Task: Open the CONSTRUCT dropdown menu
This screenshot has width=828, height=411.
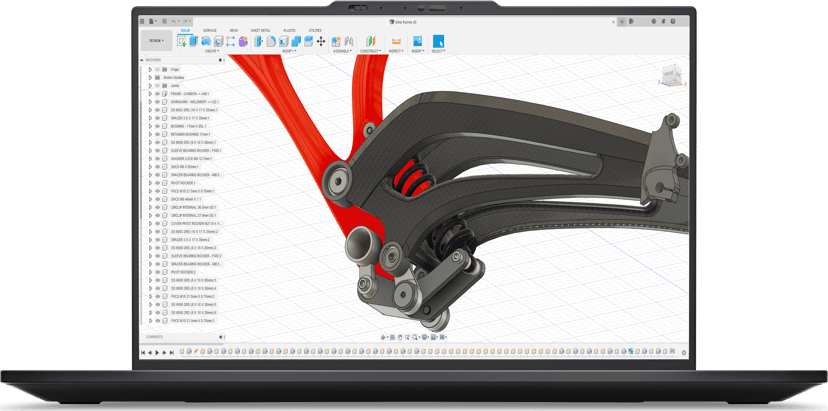Action: pyautogui.click(x=371, y=51)
